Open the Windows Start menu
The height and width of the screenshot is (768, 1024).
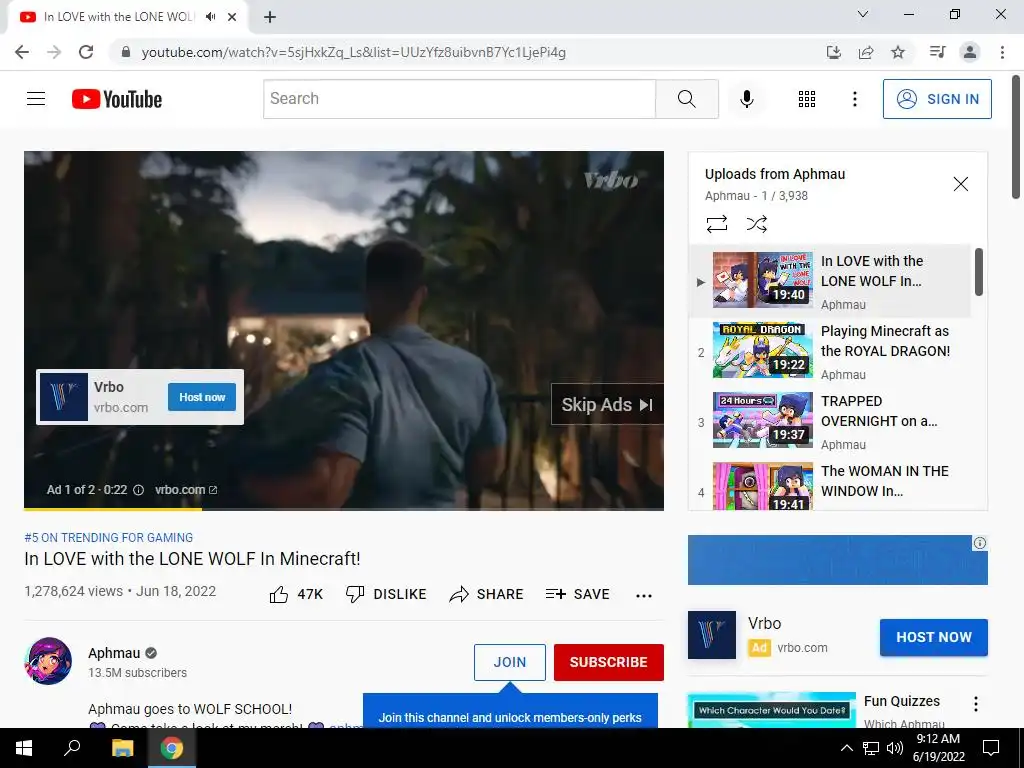point(24,748)
